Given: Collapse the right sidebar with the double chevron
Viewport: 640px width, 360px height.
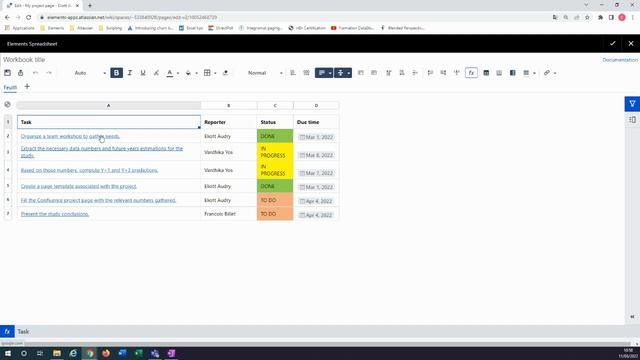Looking at the screenshot, I should [x=632, y=316].
